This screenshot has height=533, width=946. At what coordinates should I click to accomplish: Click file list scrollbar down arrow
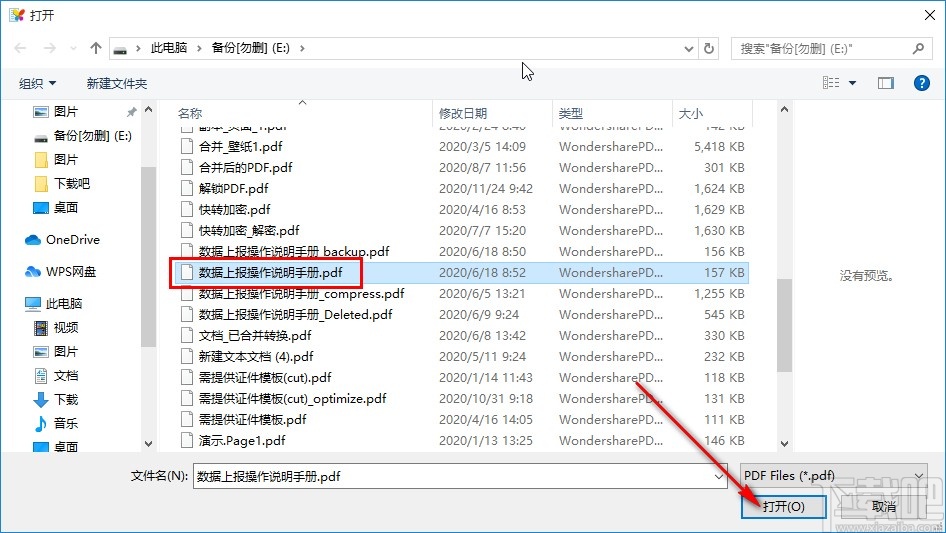pyautogui.click(x=784, y=444)
